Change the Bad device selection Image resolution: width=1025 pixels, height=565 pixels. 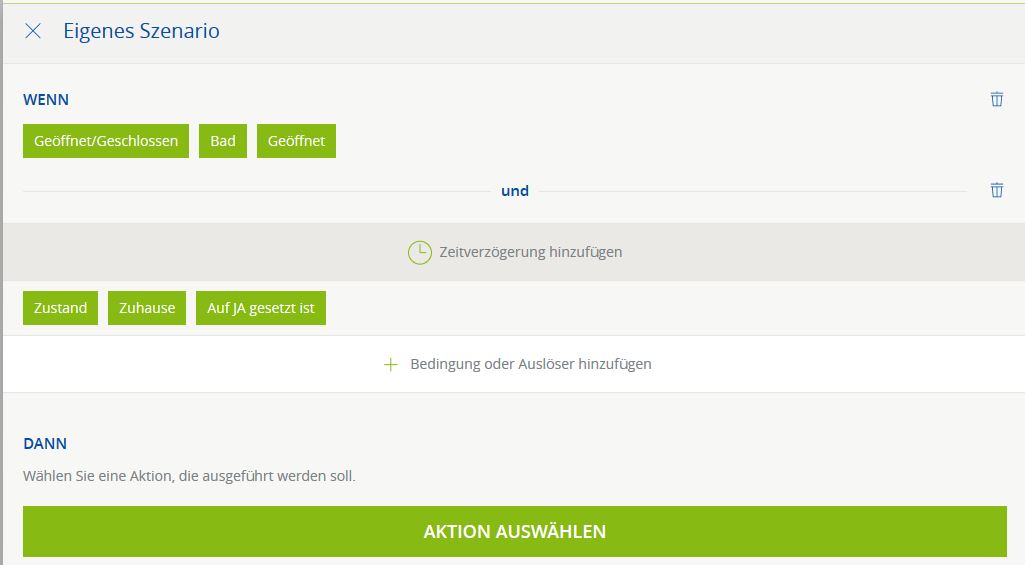pos(223,141)
